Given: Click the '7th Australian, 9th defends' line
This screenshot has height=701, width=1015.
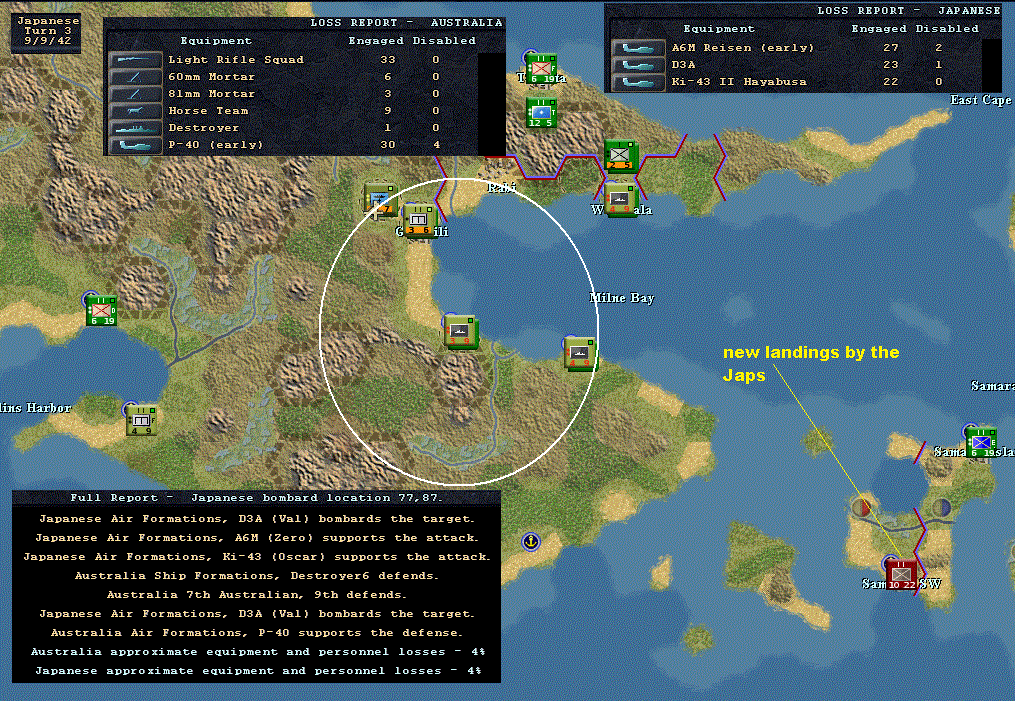Looking at the screenshot, I should (256, 594).
